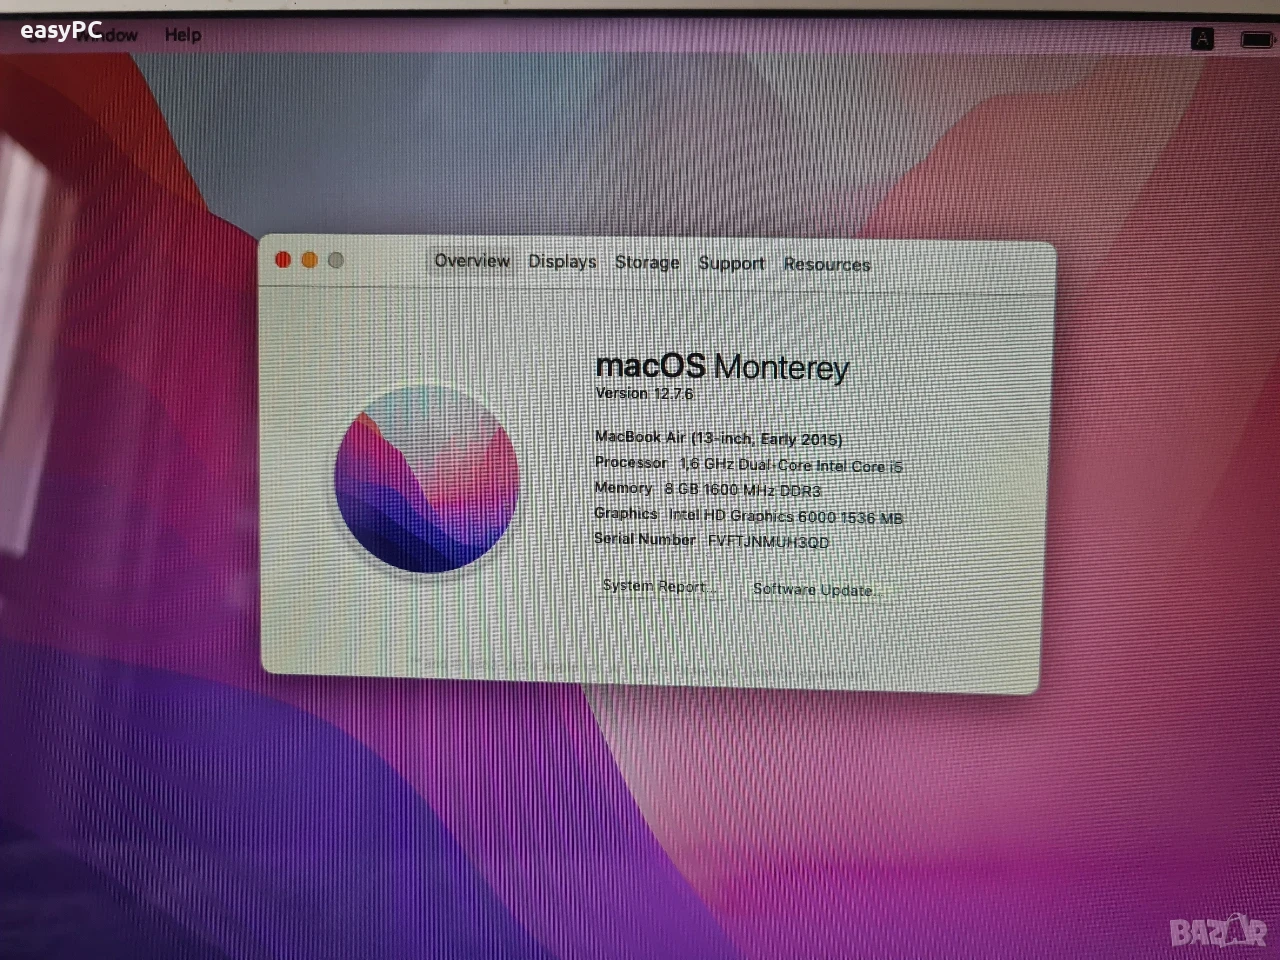Show the Resources tab

[x=827, y=265]
